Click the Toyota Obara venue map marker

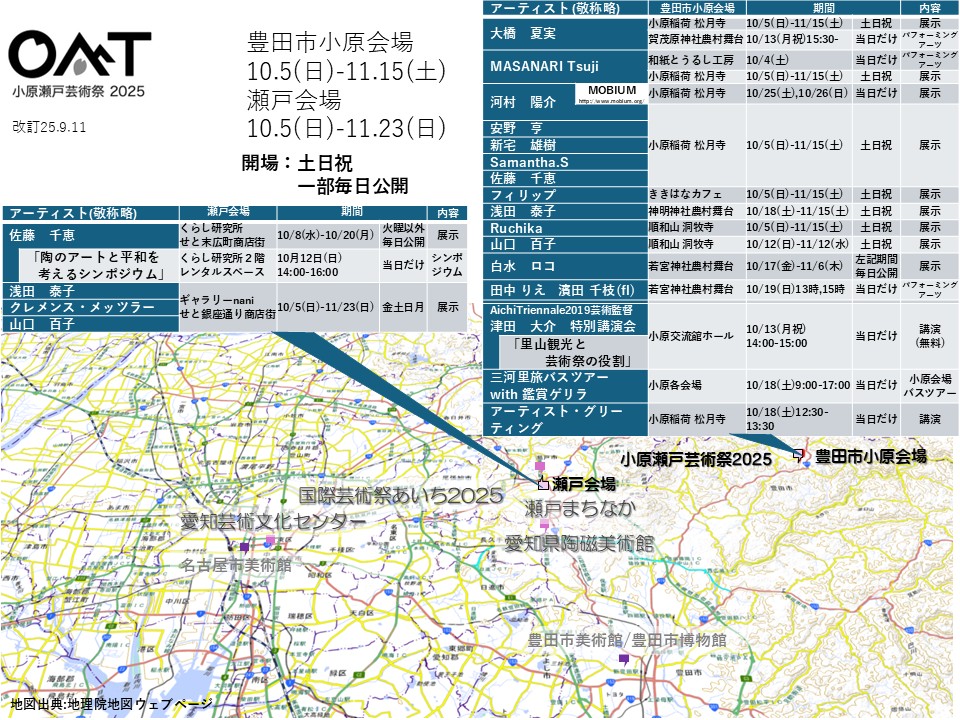coord(799,454)
